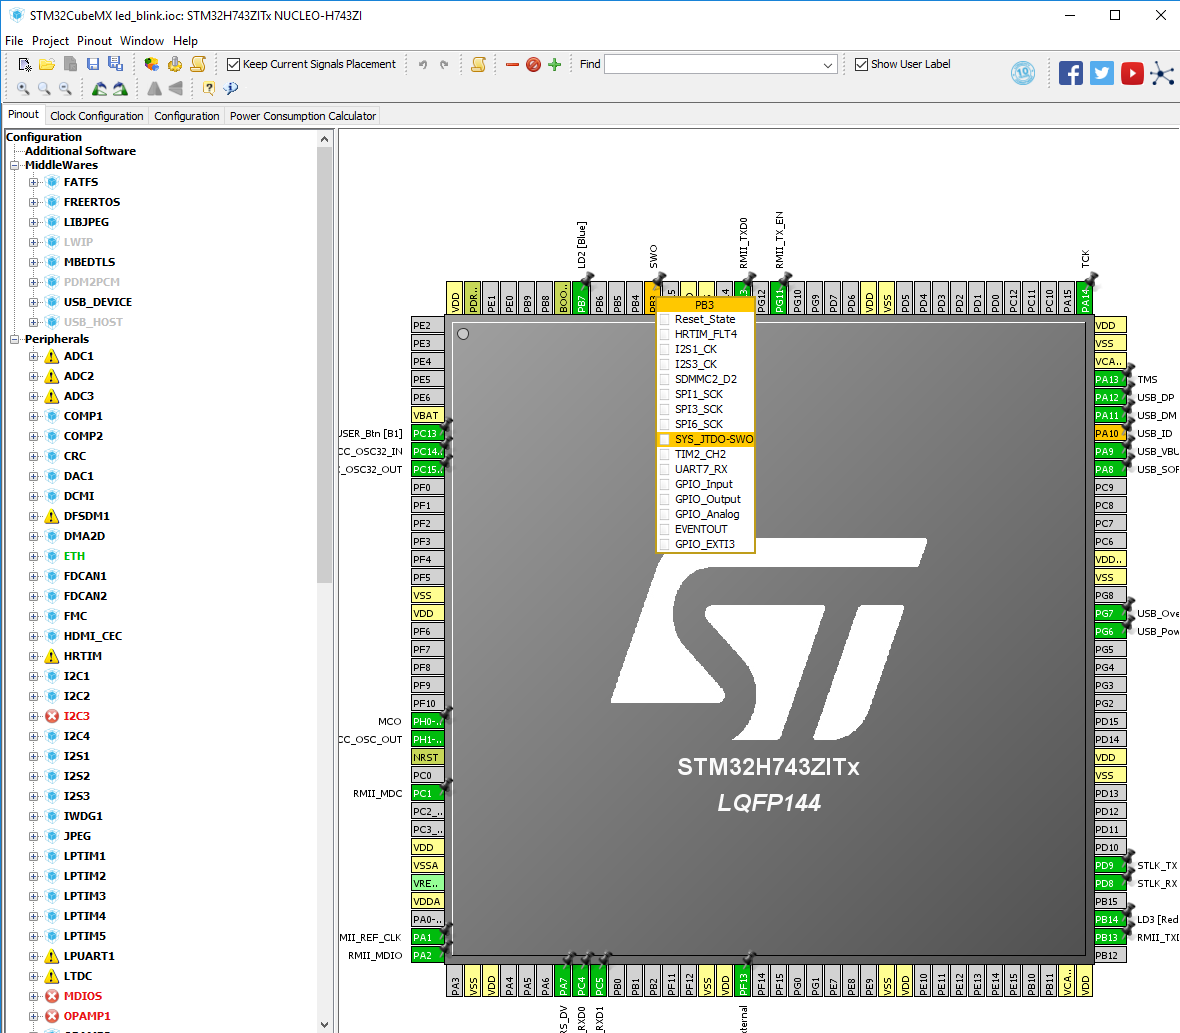This screenshot has width=1180, height=1033.
Task: Click the colorful cubes import icon
Action: (x=151, y=65)
